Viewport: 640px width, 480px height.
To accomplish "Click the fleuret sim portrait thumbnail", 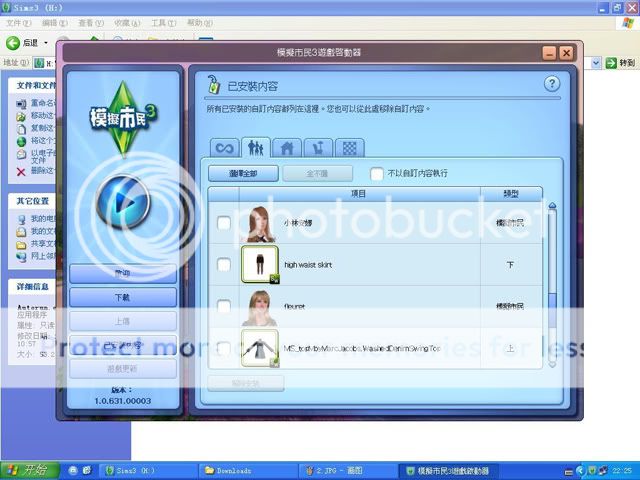I will tap(260, 307).
